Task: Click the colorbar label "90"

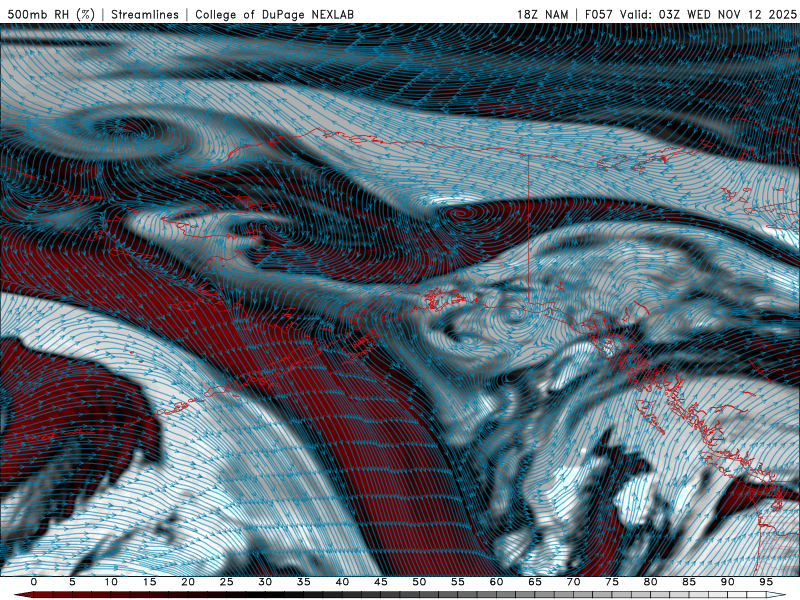Action: click(727, 582)
